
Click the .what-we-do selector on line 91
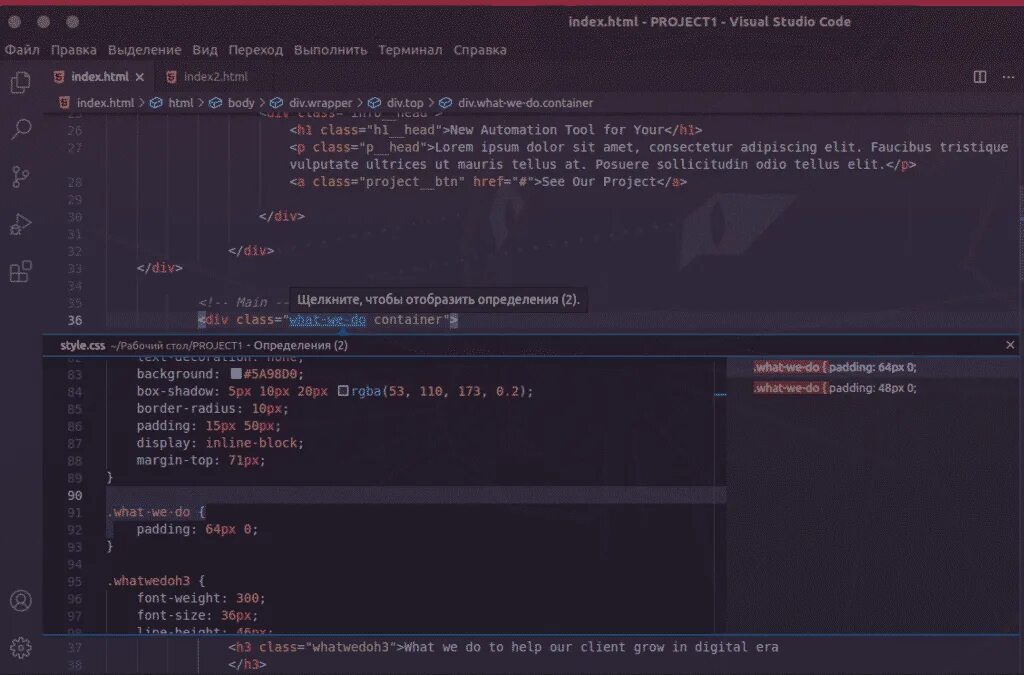148,512
